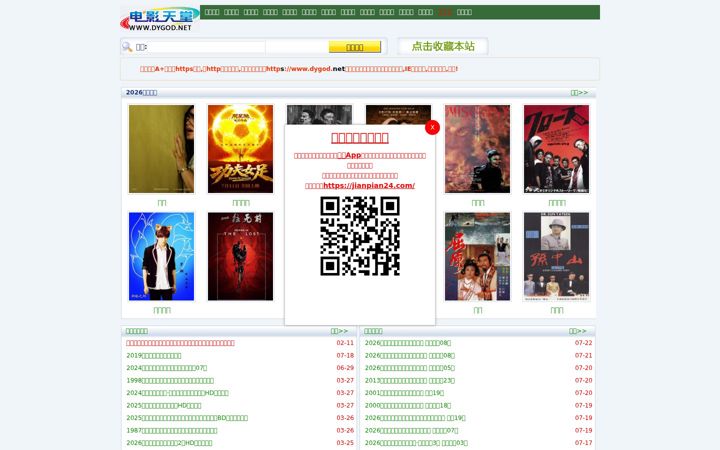The width and height of the screenshot is (720, 450).
Task: Click the green title above the right series list
Action: tap(373, 331)
